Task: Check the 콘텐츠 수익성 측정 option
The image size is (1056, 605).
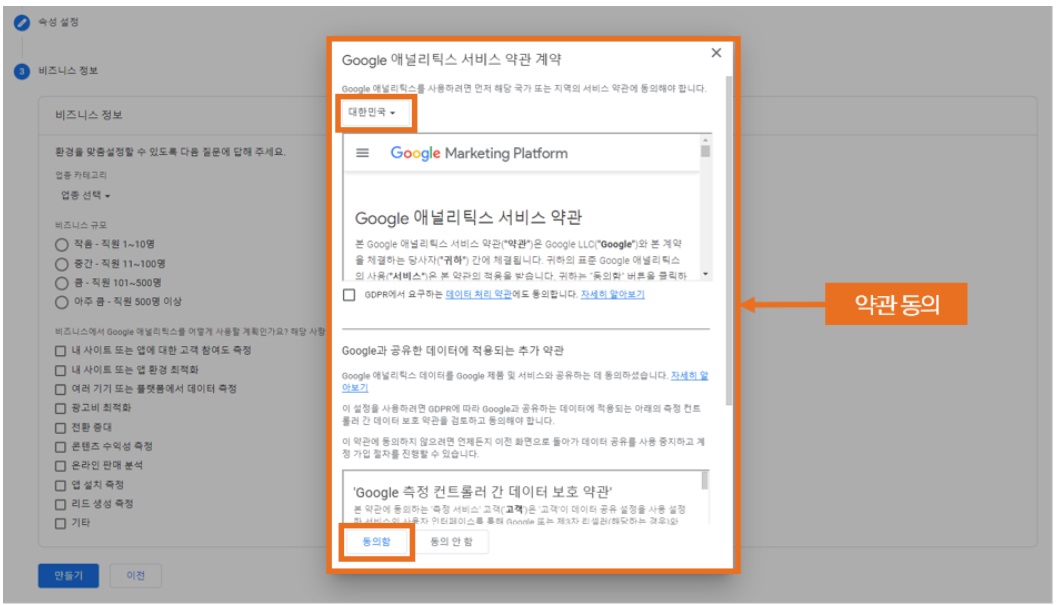Action: tap(61, 447)
